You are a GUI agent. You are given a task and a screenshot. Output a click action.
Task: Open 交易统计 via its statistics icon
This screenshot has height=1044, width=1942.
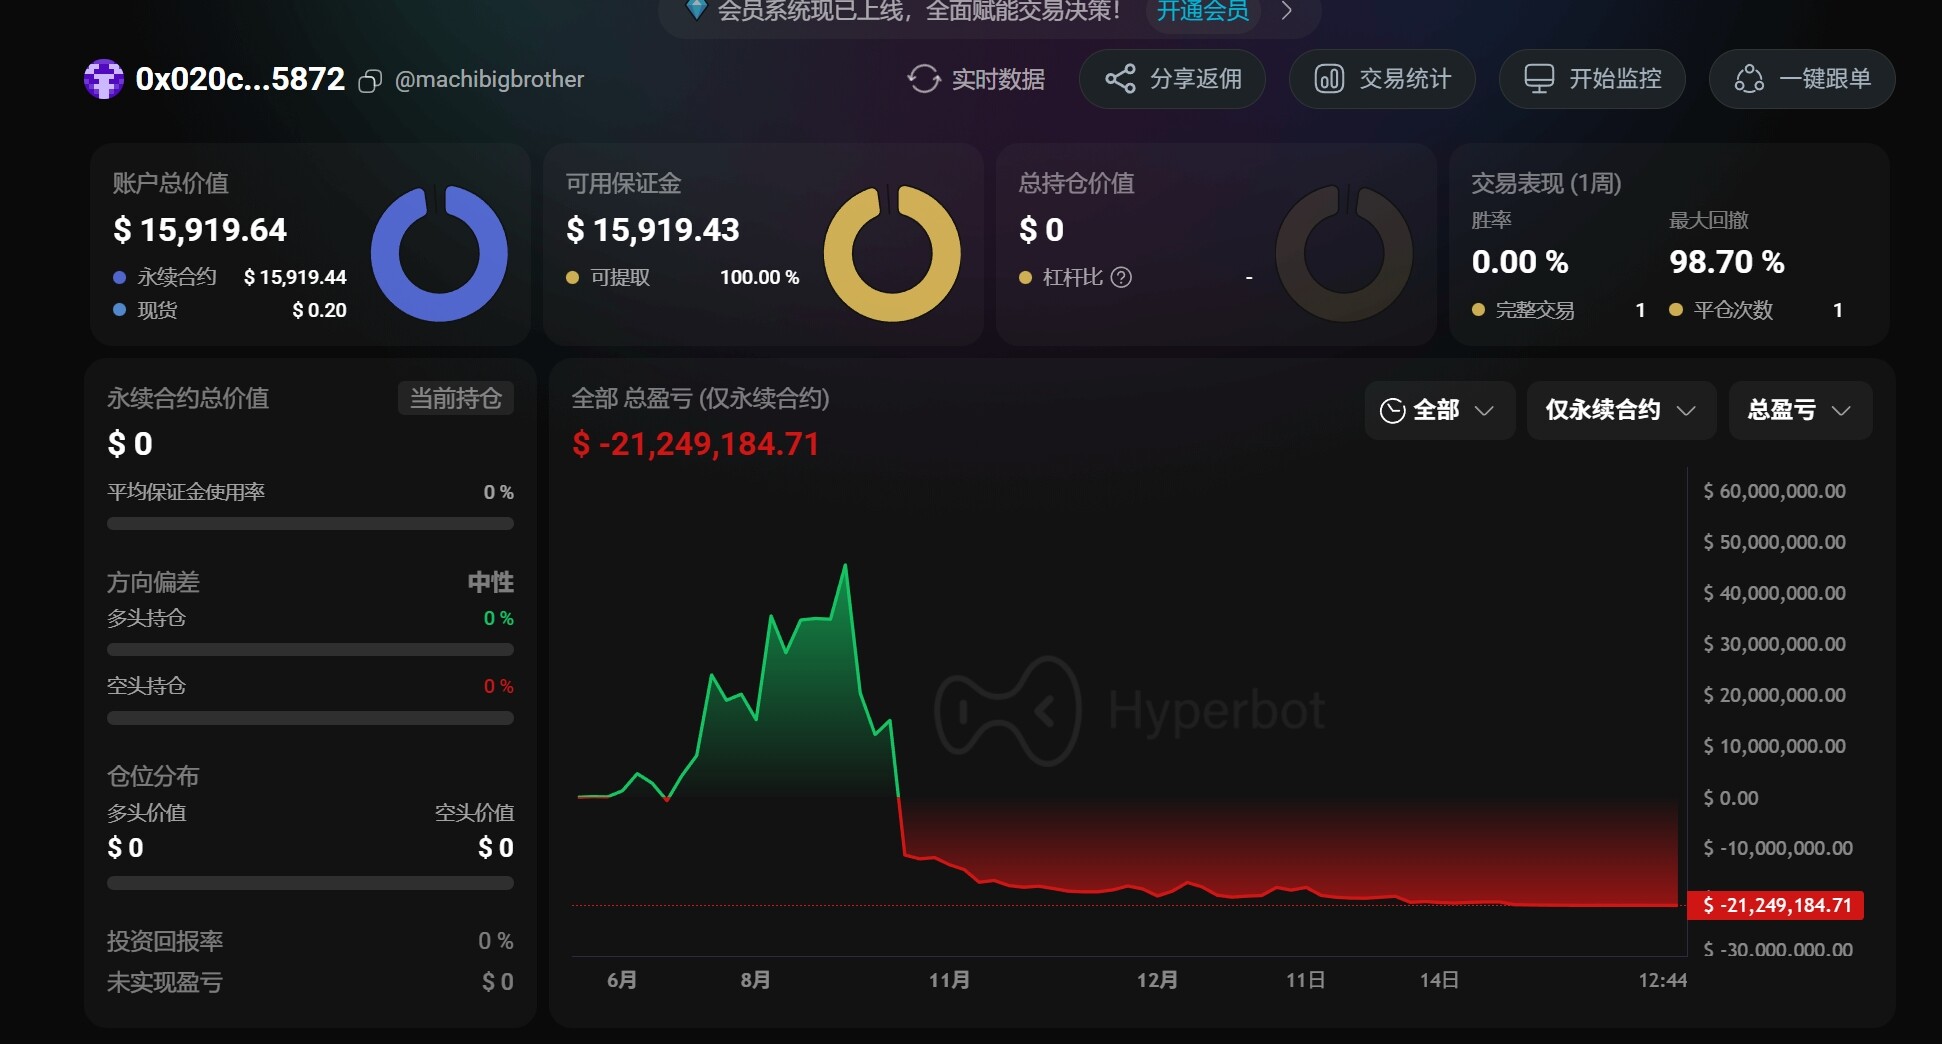pyautogui.click(x=1331, y=79)
